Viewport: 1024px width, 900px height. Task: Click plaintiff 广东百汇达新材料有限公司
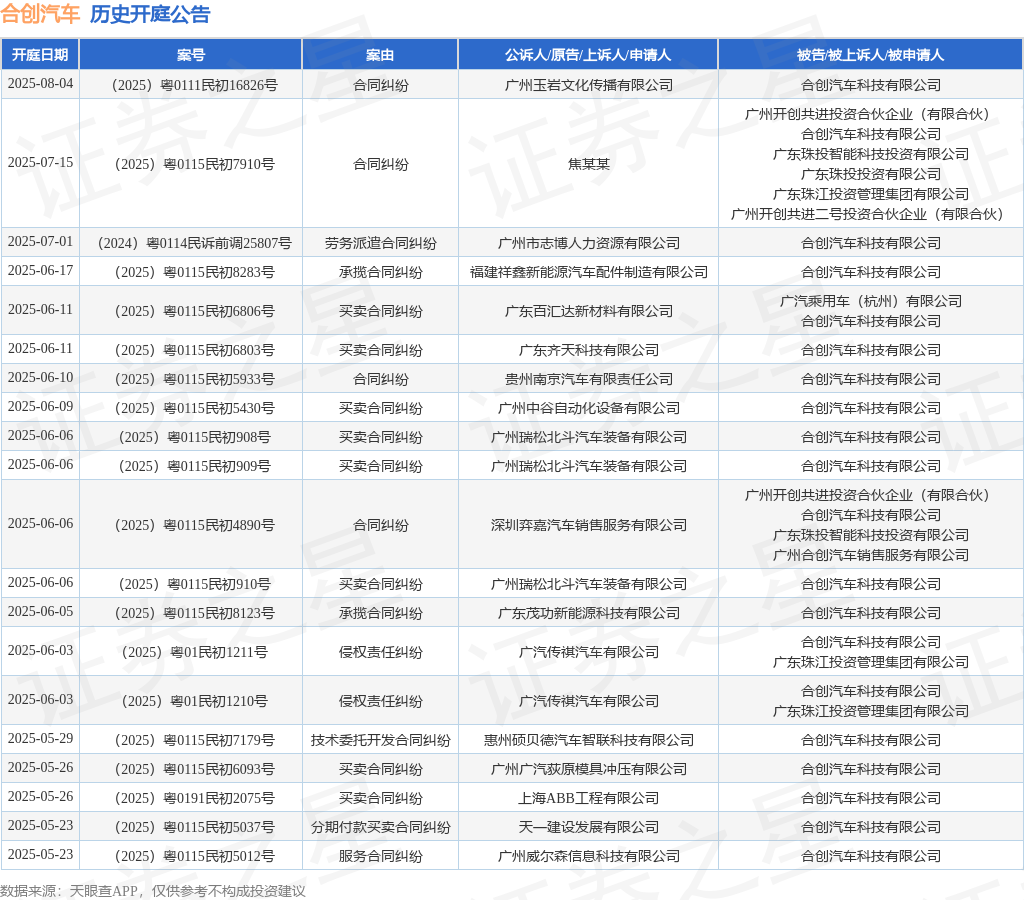pos(588,311)
